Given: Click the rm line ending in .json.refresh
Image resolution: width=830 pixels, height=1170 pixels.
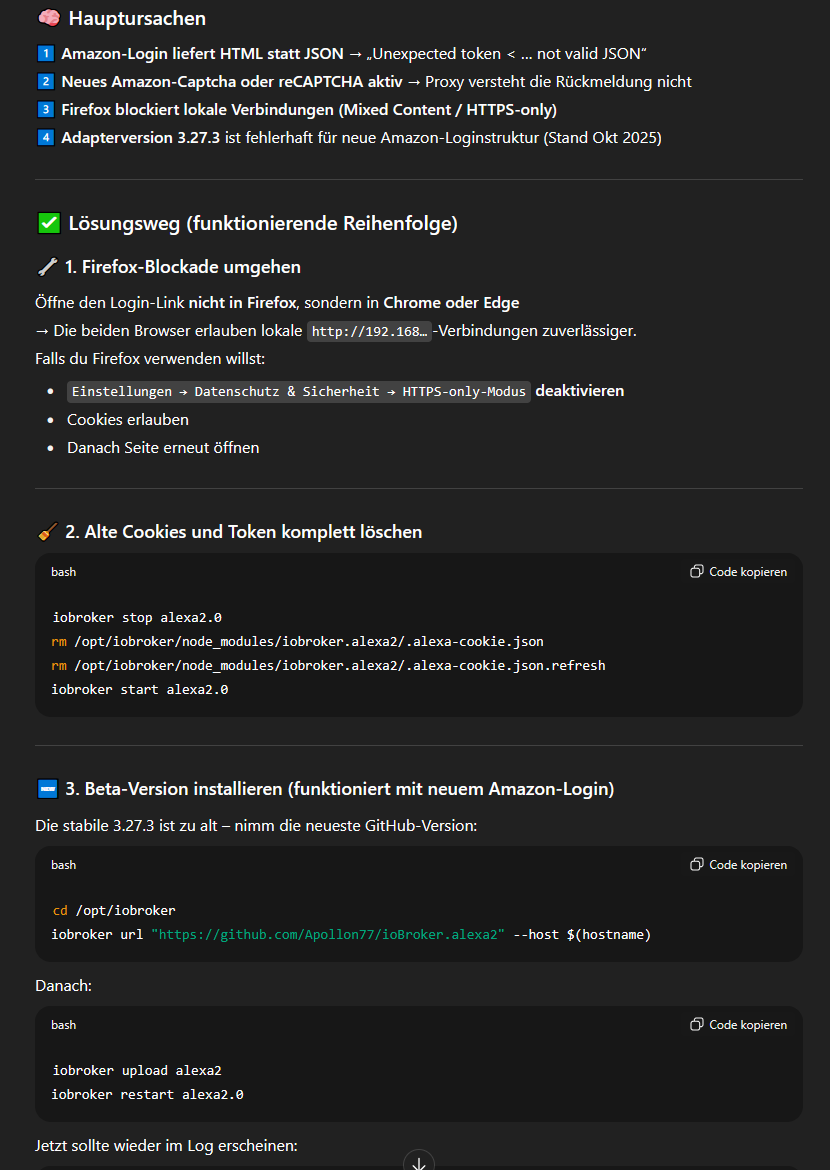Looking at the screenshot, I should click(328, 665).
